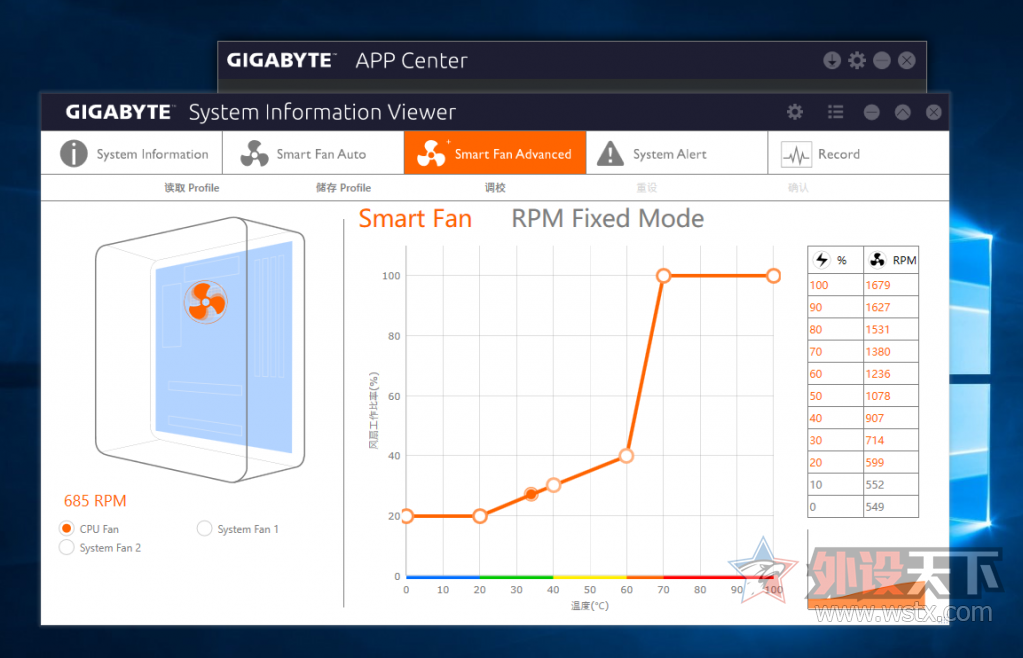The image size is (1023, 658).
Task: Click the Record waveform icon
Action: pos(796,155)
